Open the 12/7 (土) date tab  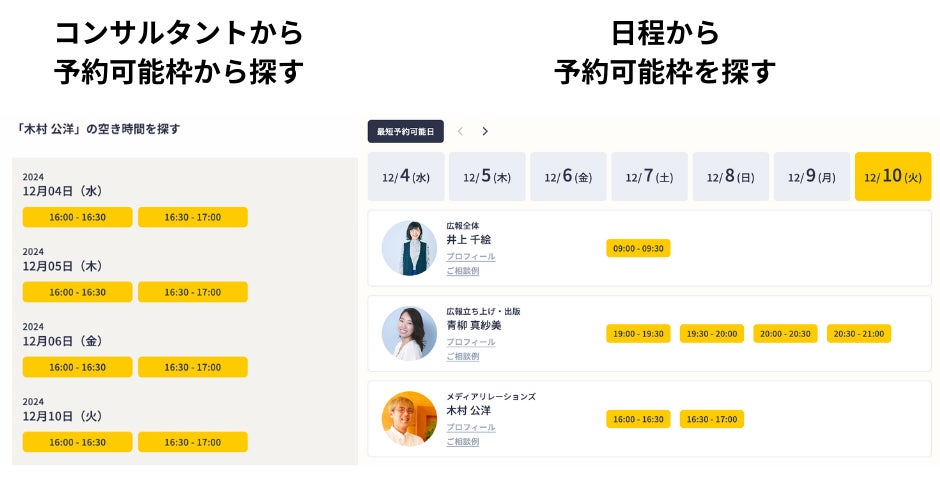(649, 177)
